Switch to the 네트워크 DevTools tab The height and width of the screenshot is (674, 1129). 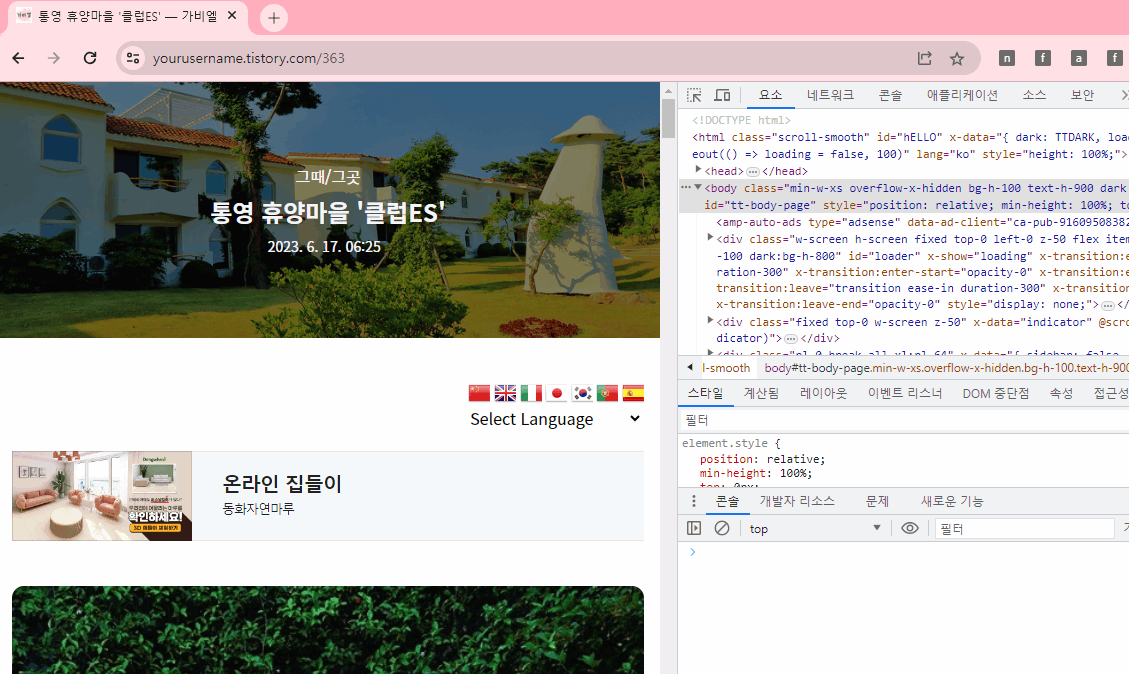pyautogui.click(x=830, y=95)
